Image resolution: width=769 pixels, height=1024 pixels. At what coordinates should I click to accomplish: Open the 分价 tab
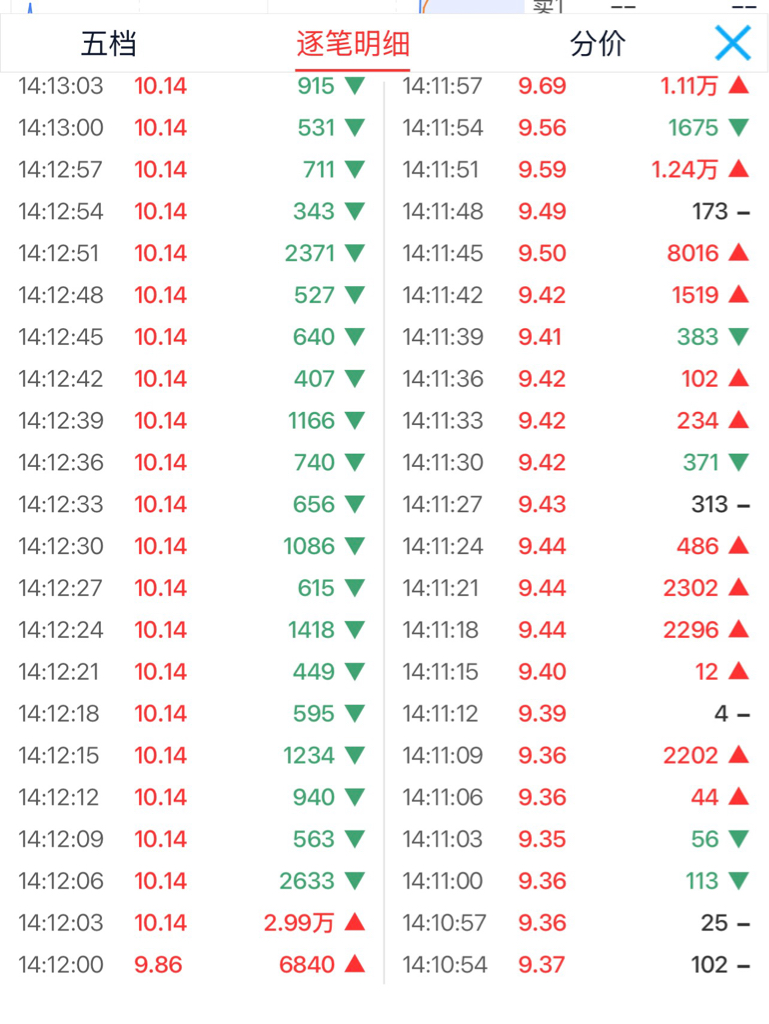pyautogui.click(x=597, y=44)
